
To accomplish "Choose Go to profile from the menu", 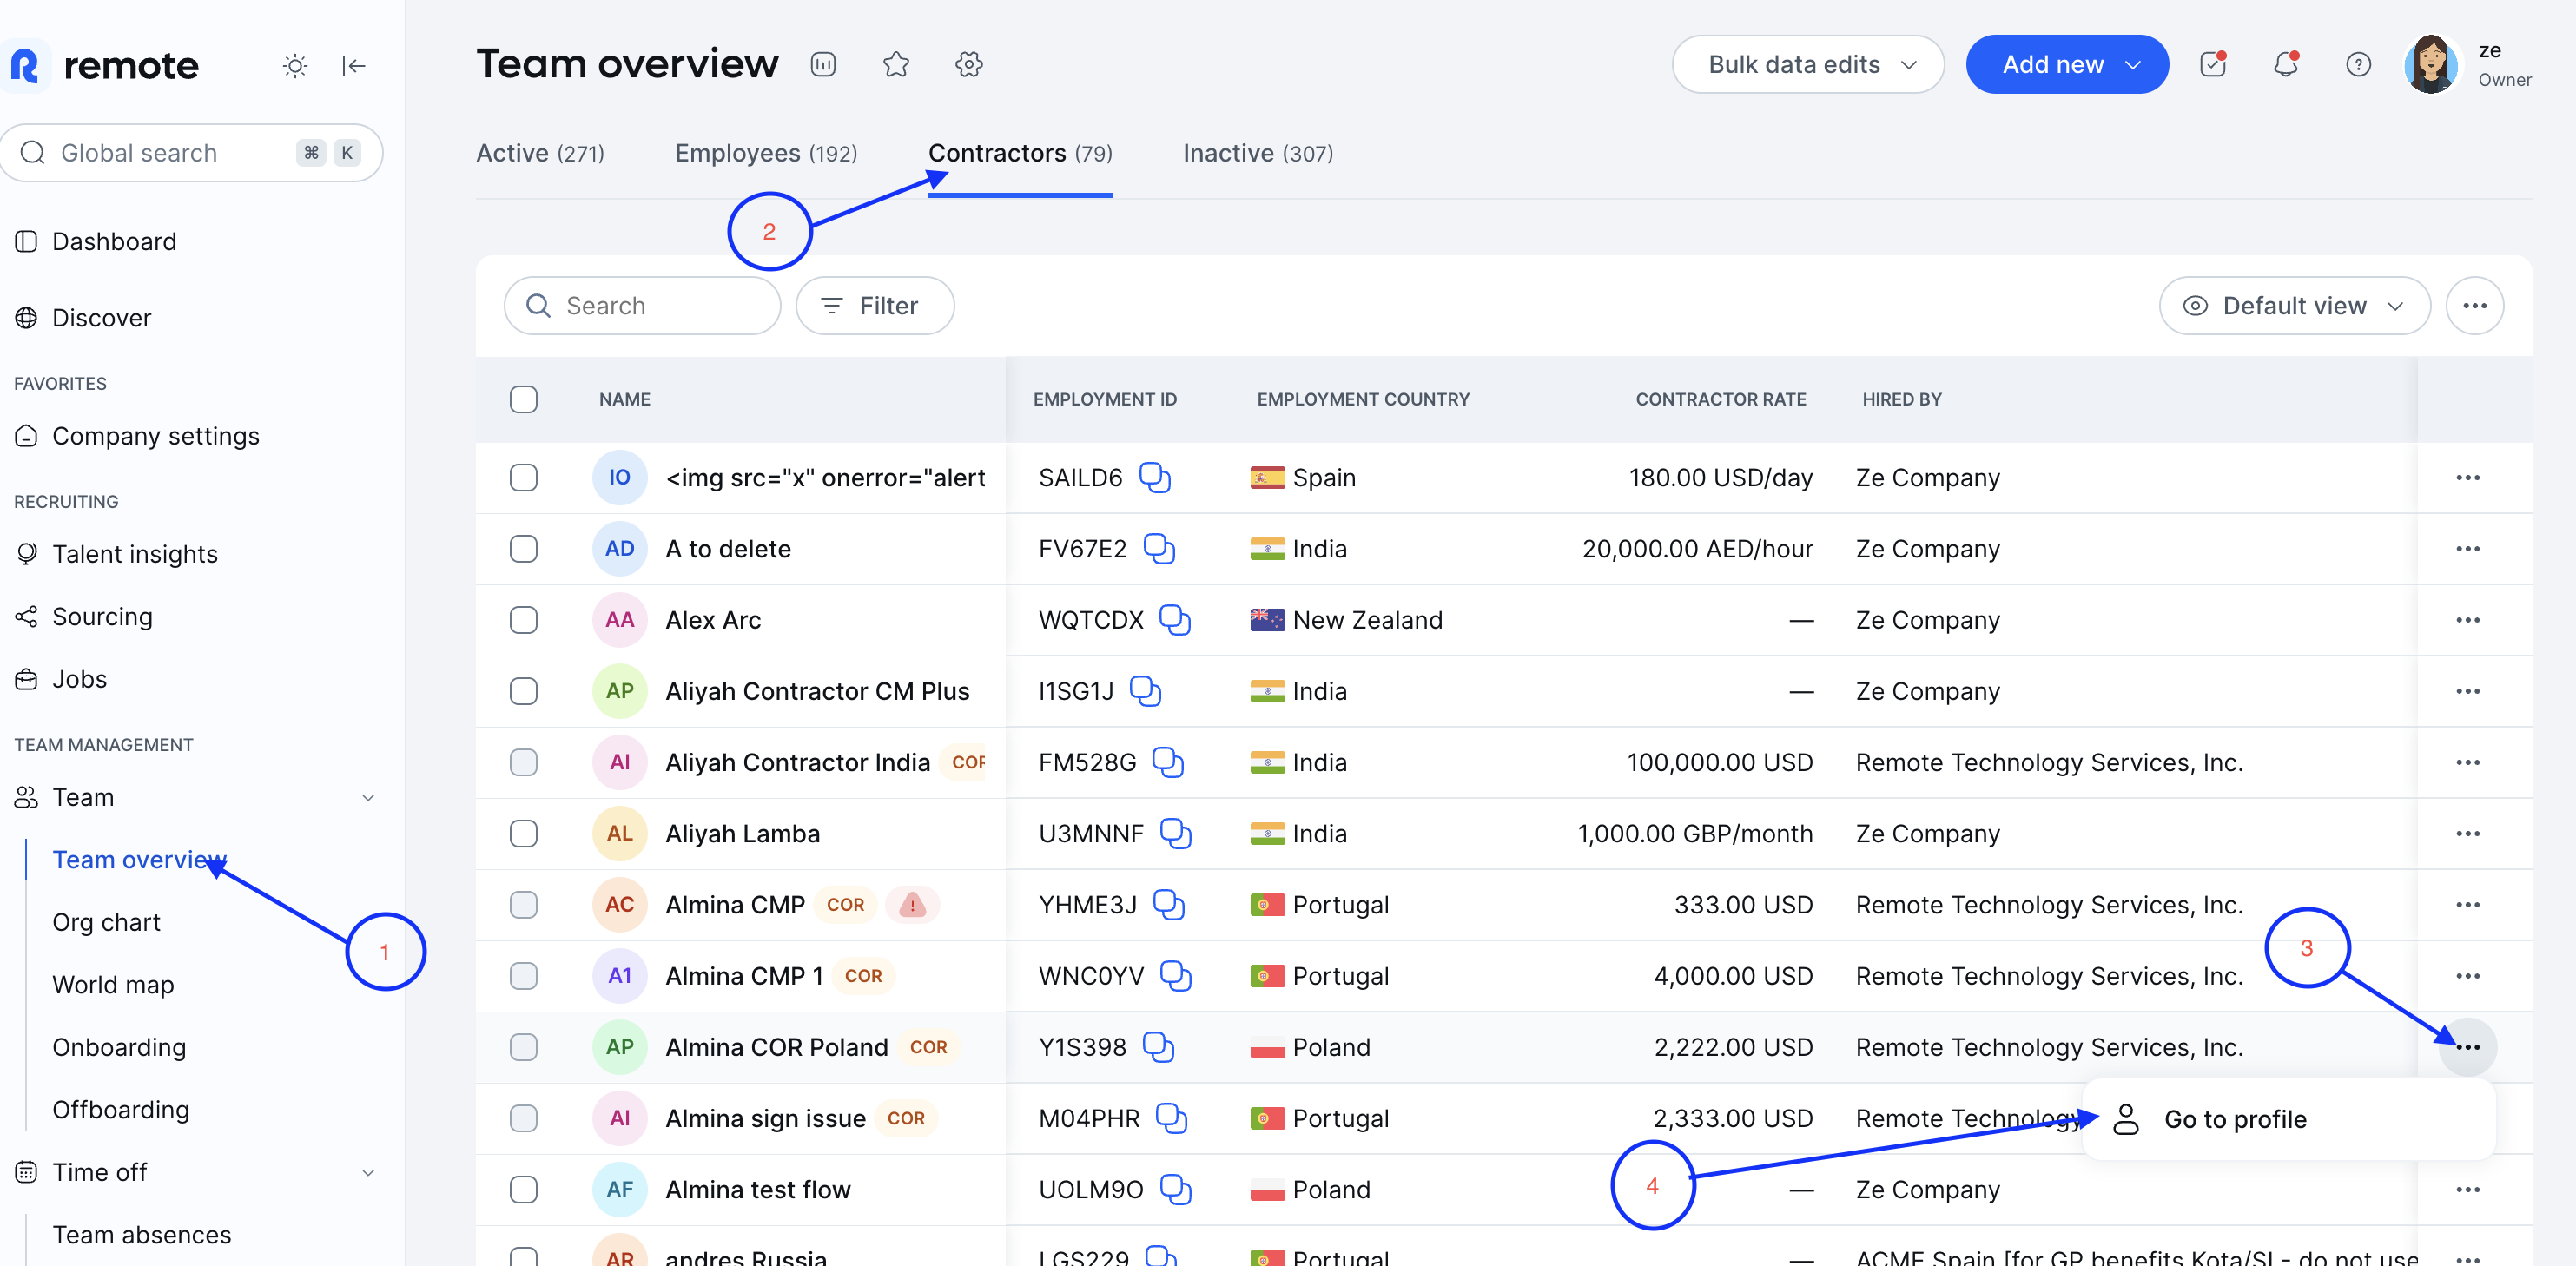I will [x=2288, y=1120].
